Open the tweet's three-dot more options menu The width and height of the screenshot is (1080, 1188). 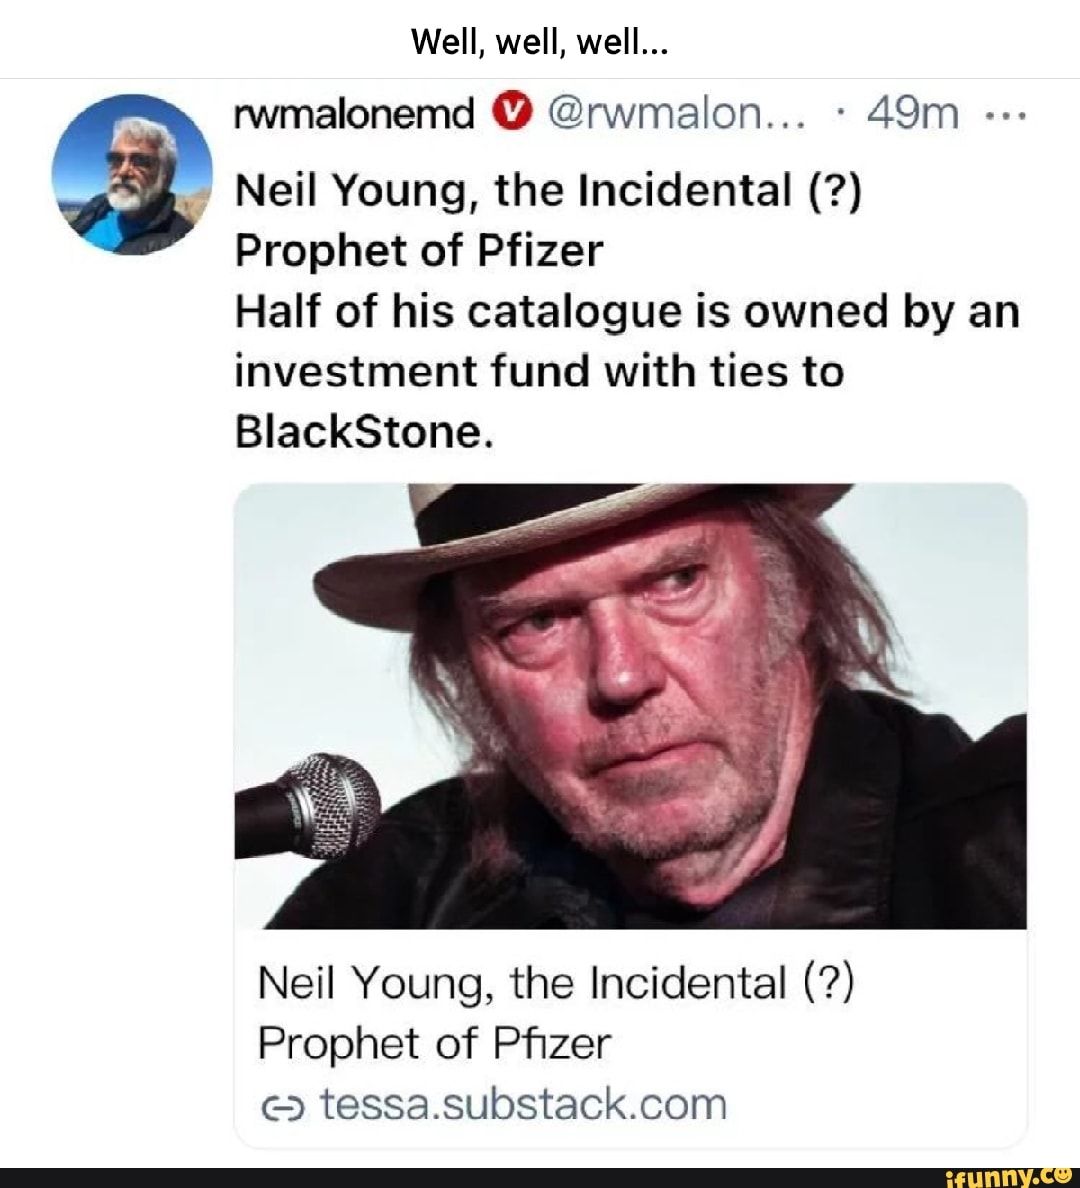1005,117
